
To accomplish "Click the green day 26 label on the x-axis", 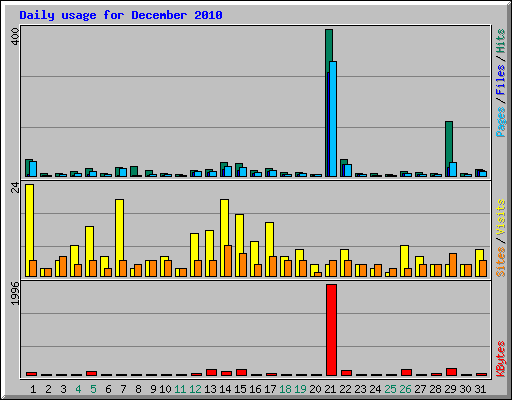I will 405,389.
